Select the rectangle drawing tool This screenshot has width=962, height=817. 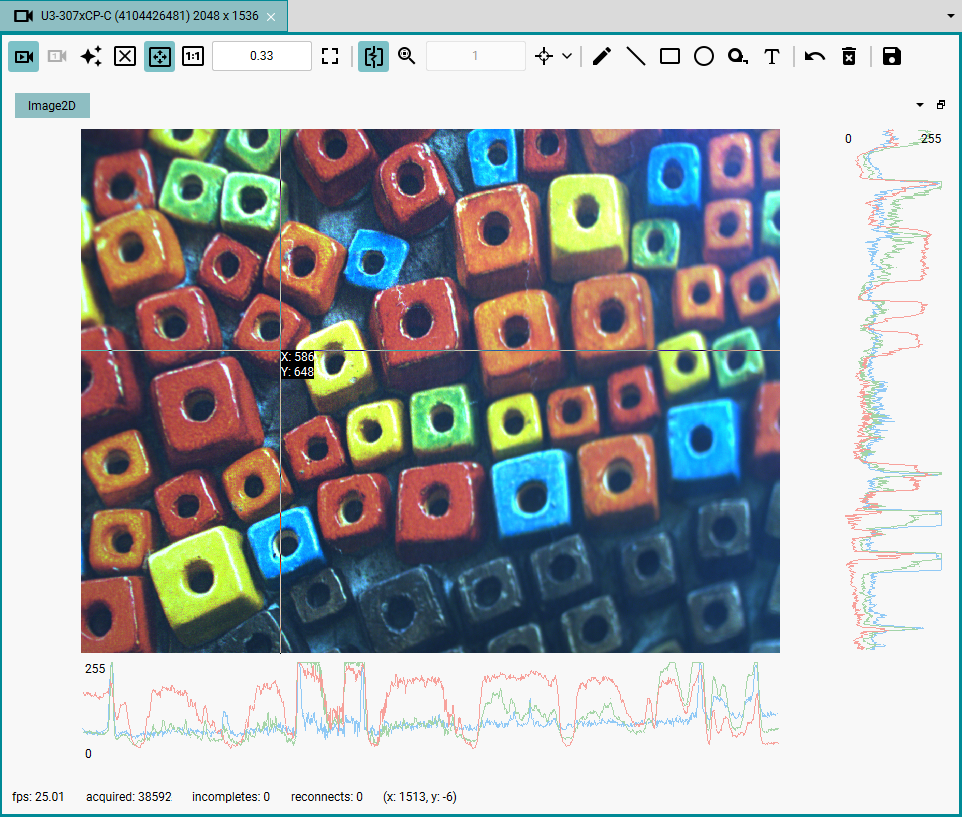(670, 56)
